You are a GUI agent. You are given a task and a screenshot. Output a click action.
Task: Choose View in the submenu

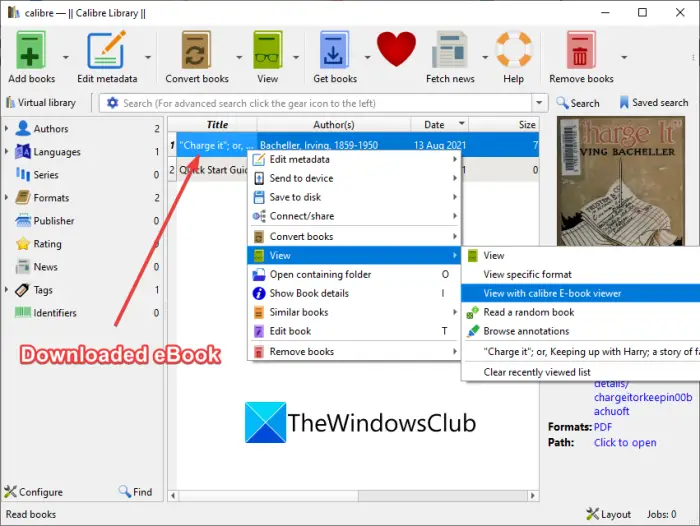(x=581, y=255)
